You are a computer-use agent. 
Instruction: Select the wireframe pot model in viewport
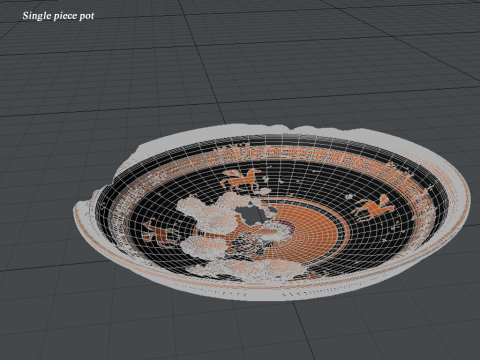(x=272, y=212)
